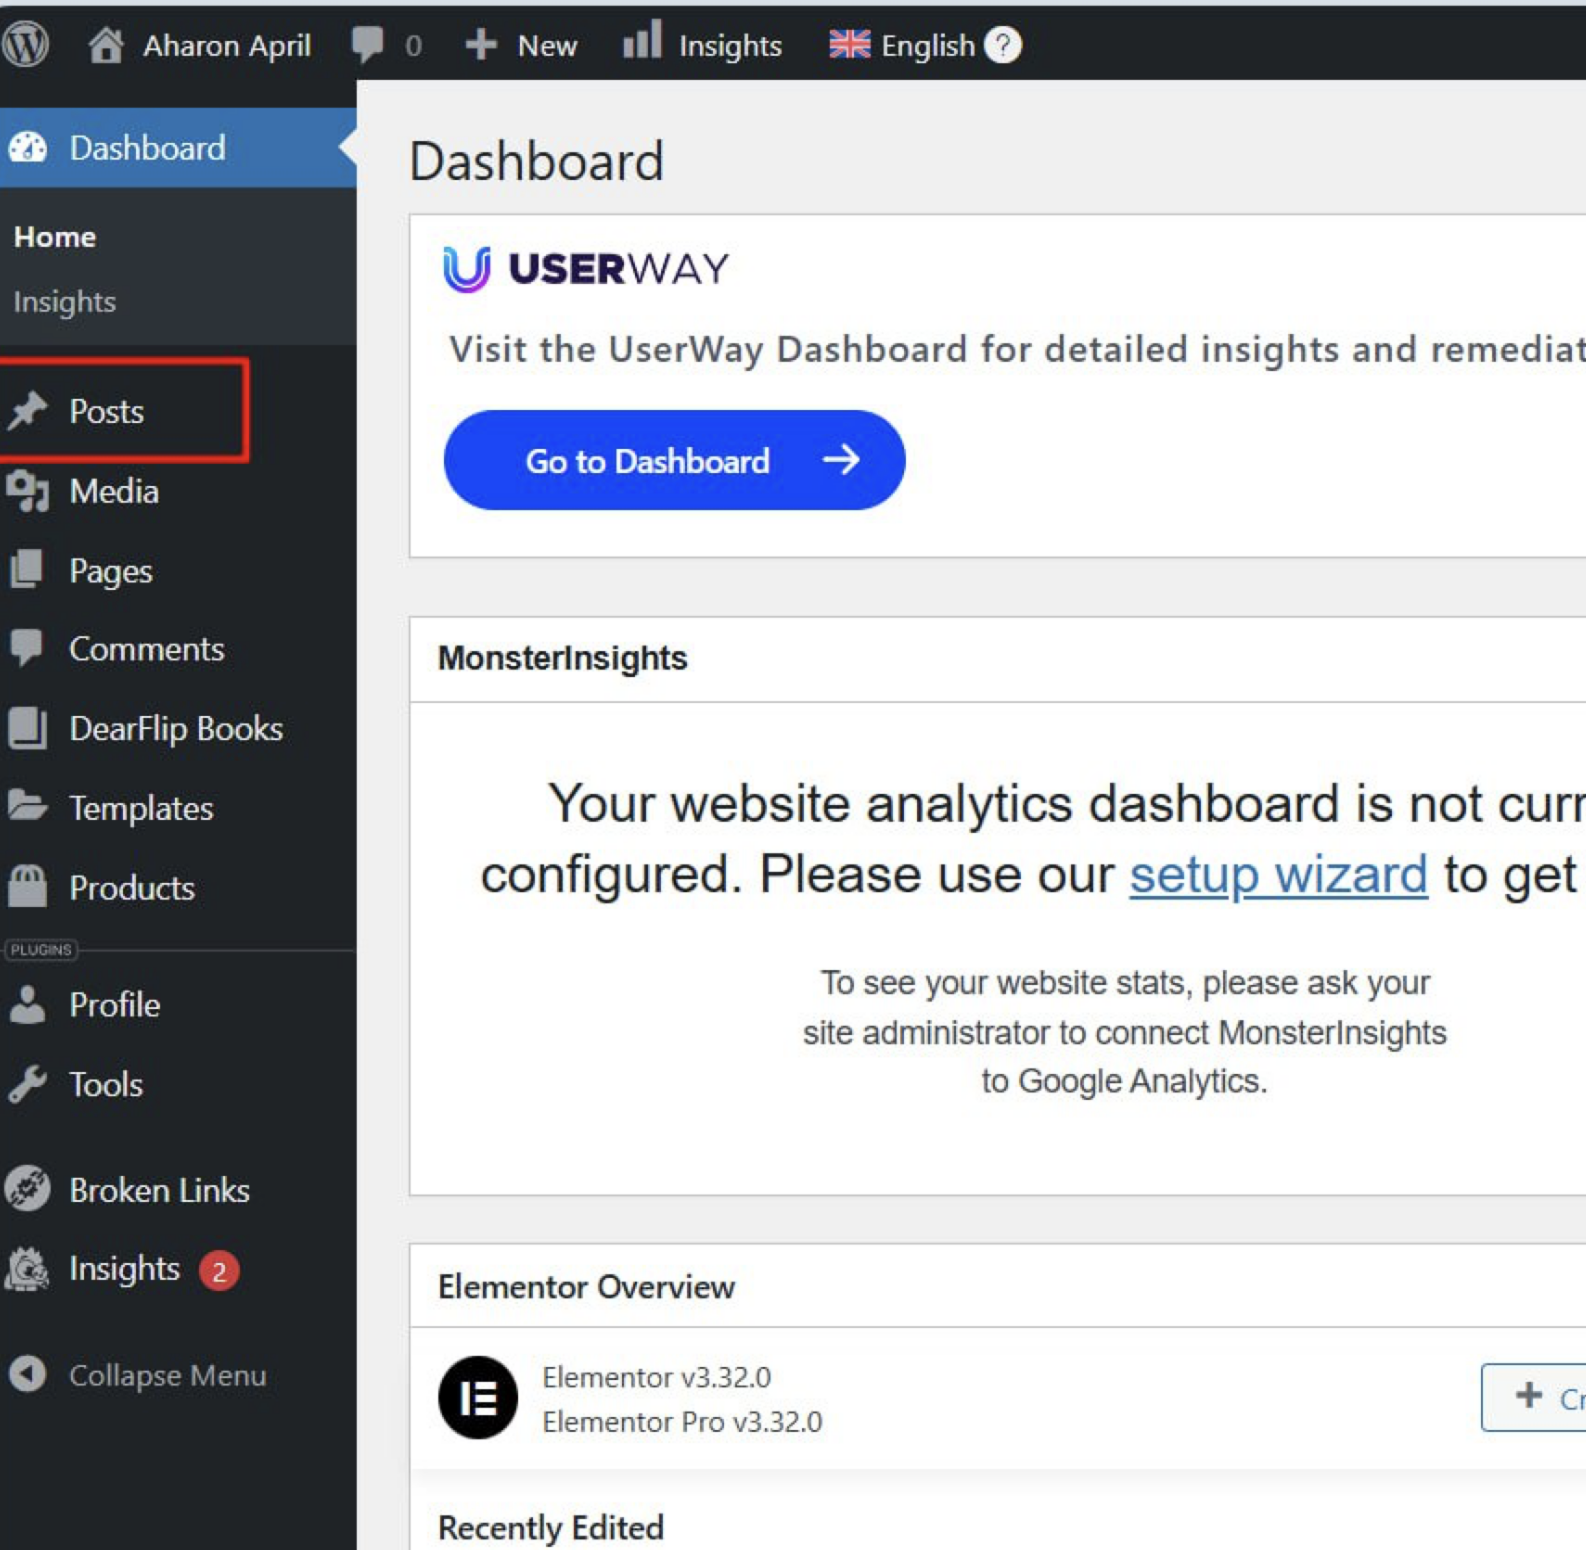
Task: Click the Pages icon in sidebar
Action: pyautogui.click(x=27, y=570)
